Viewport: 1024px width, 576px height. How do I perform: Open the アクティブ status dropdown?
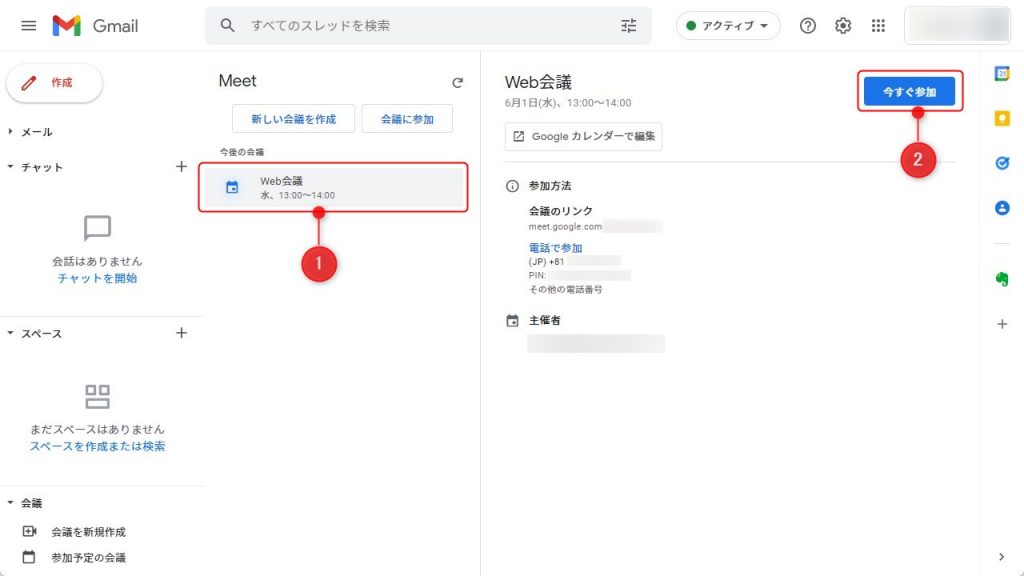pyautogui.click(x=728, y=25)
